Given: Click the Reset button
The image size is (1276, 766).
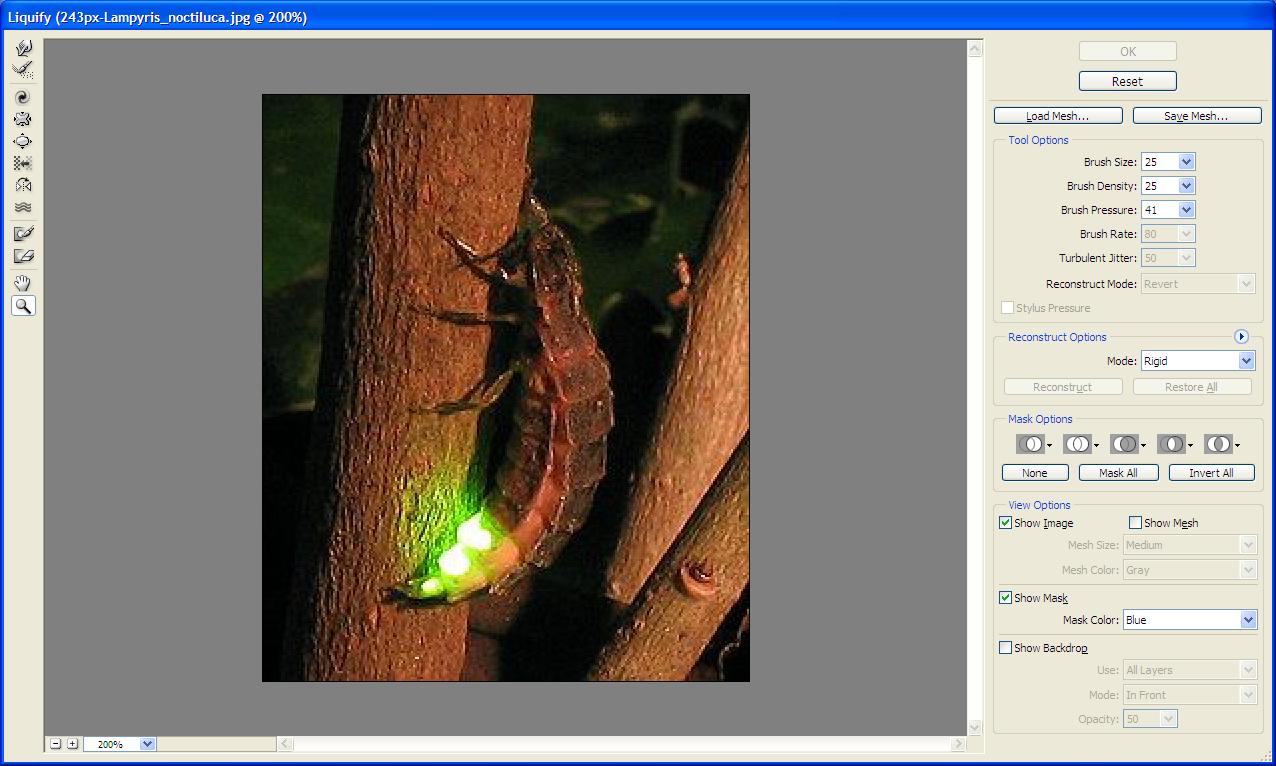Looking at the screenshot, I should tap(1127, 81).
